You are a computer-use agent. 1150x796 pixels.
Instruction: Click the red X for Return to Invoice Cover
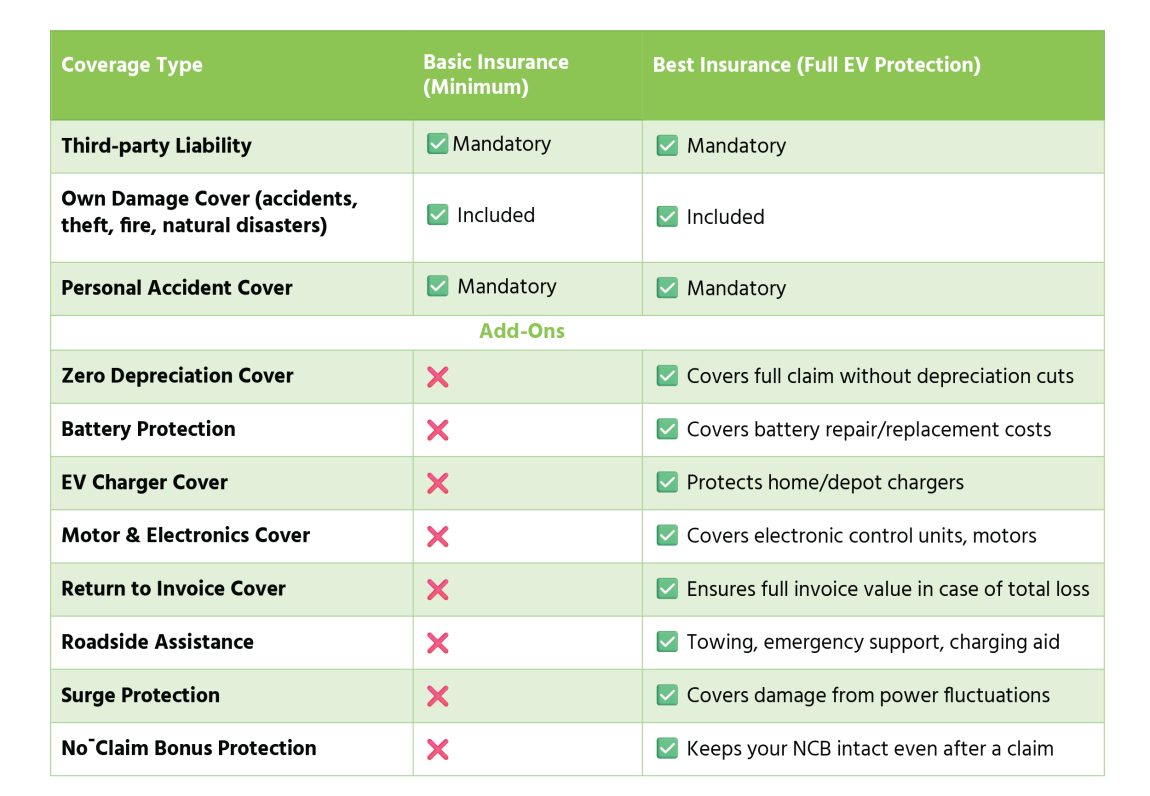(x=437, y=589)
